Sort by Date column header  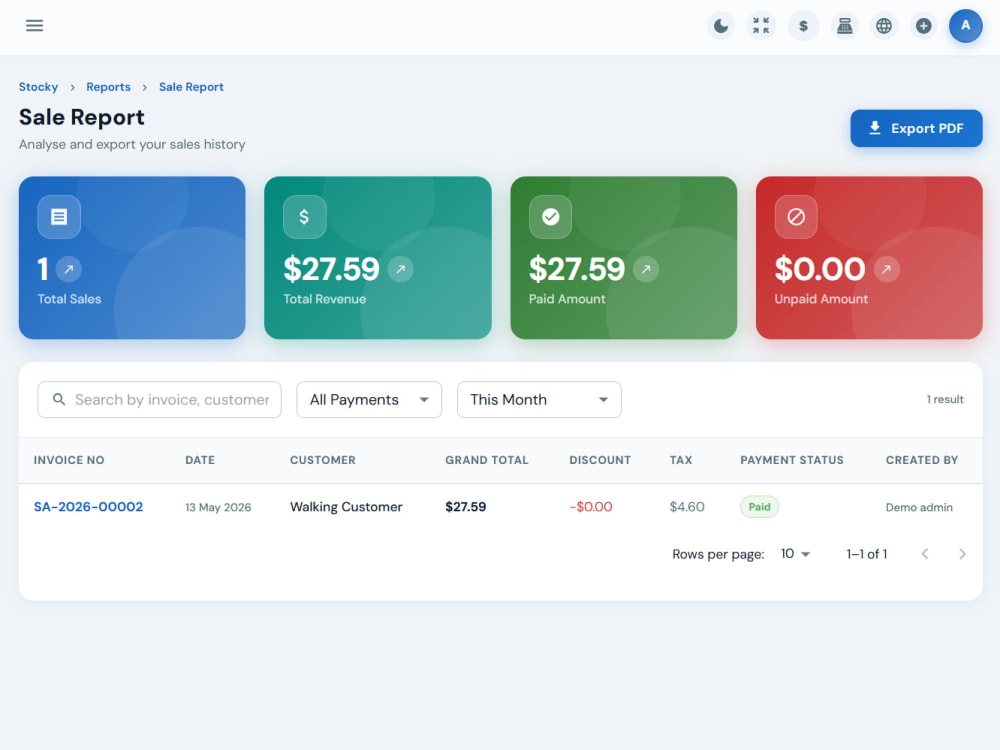(x=200, y=460)
